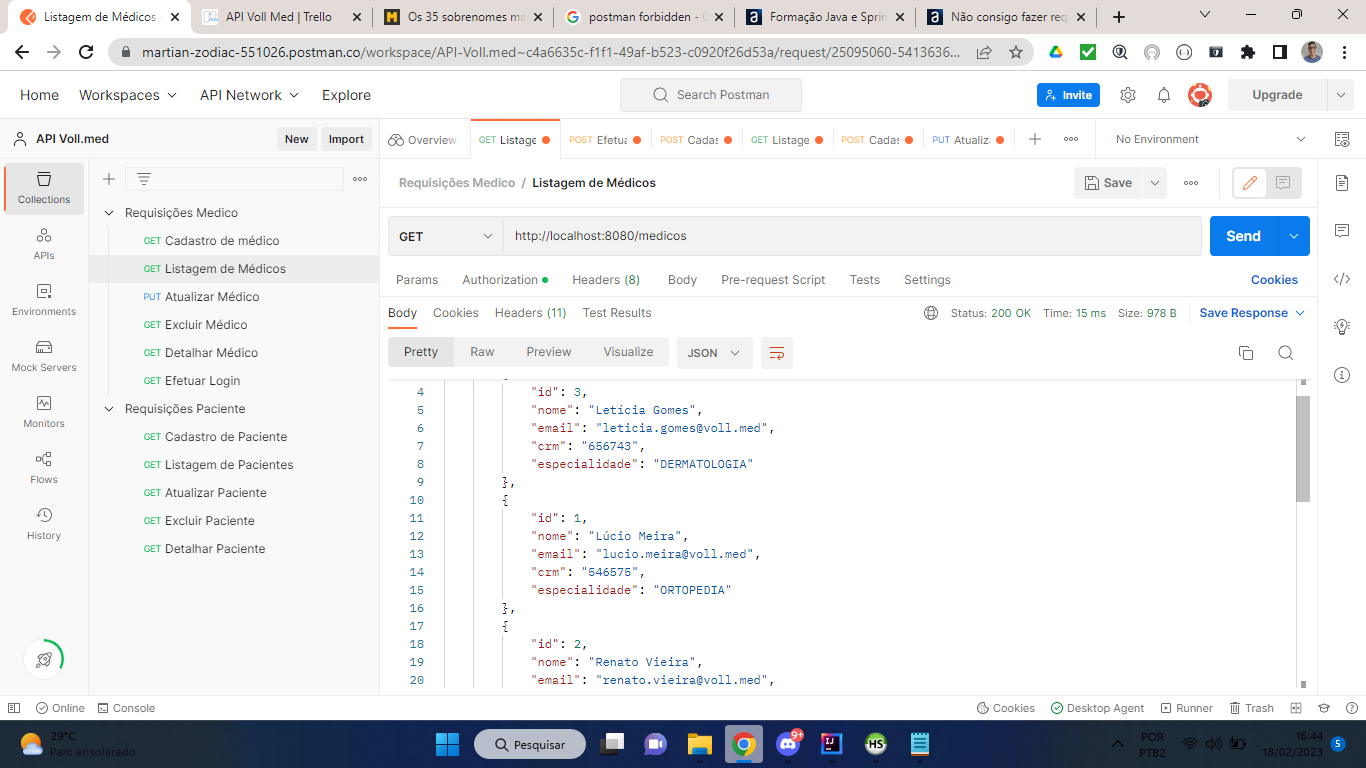Switch to the Authorization tab

(x=505, y=280)
